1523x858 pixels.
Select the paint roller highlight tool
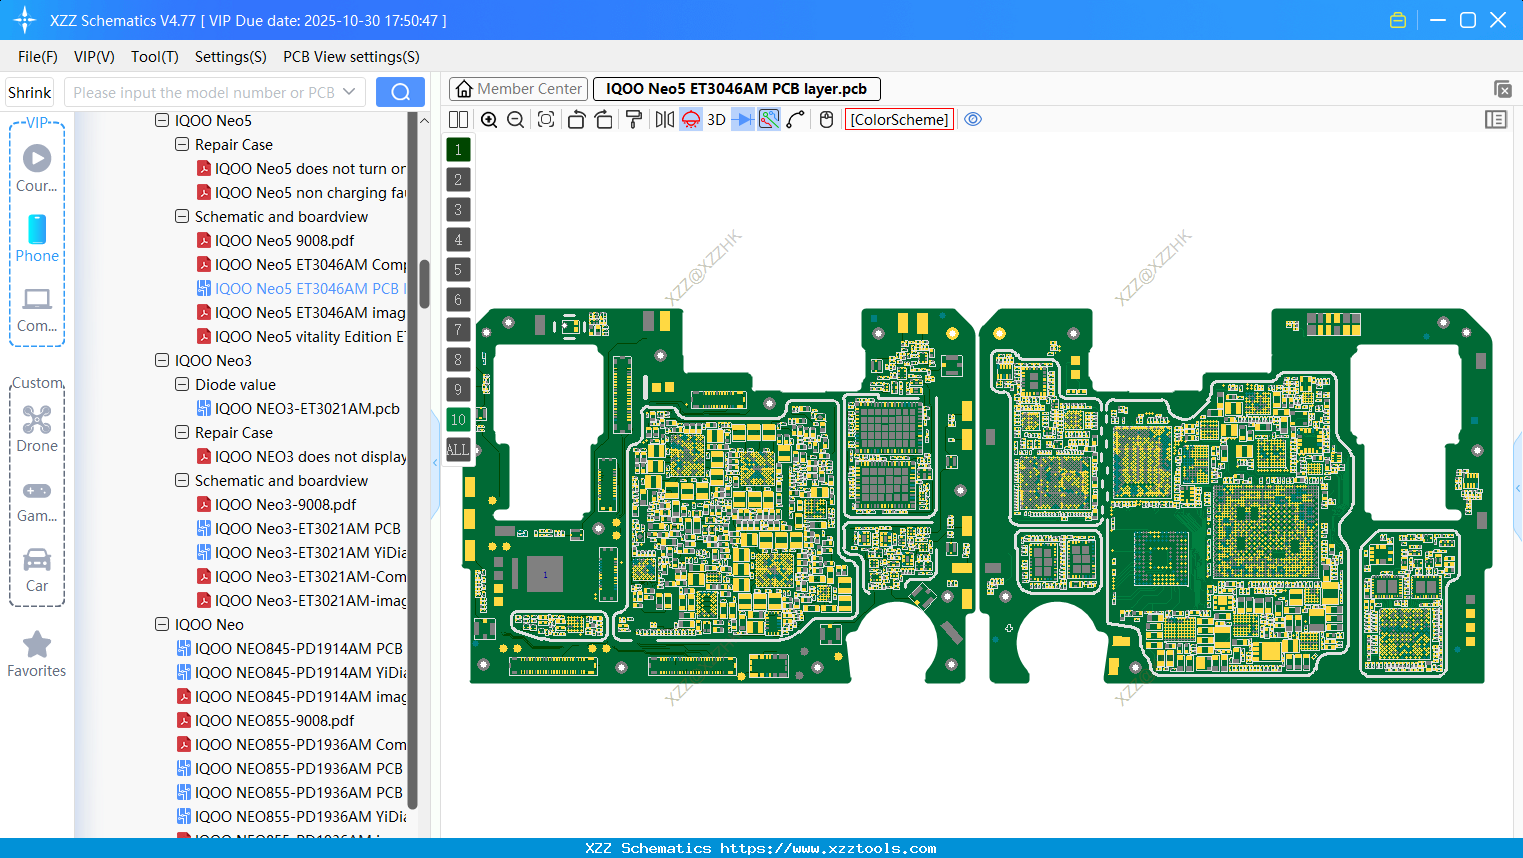pyautogui.click(x=634, y=120)
